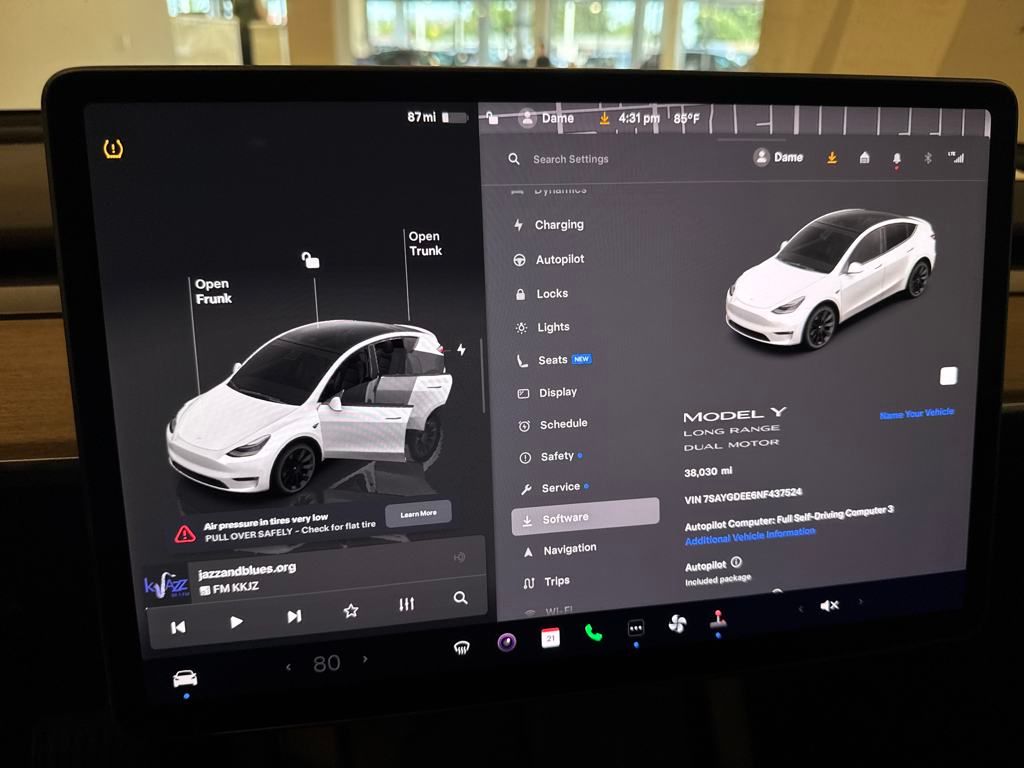The width and height of the screenshot is (1024, 768).
Task: Tap the car controls icon in bottom bar
Action: pos(185,679)
